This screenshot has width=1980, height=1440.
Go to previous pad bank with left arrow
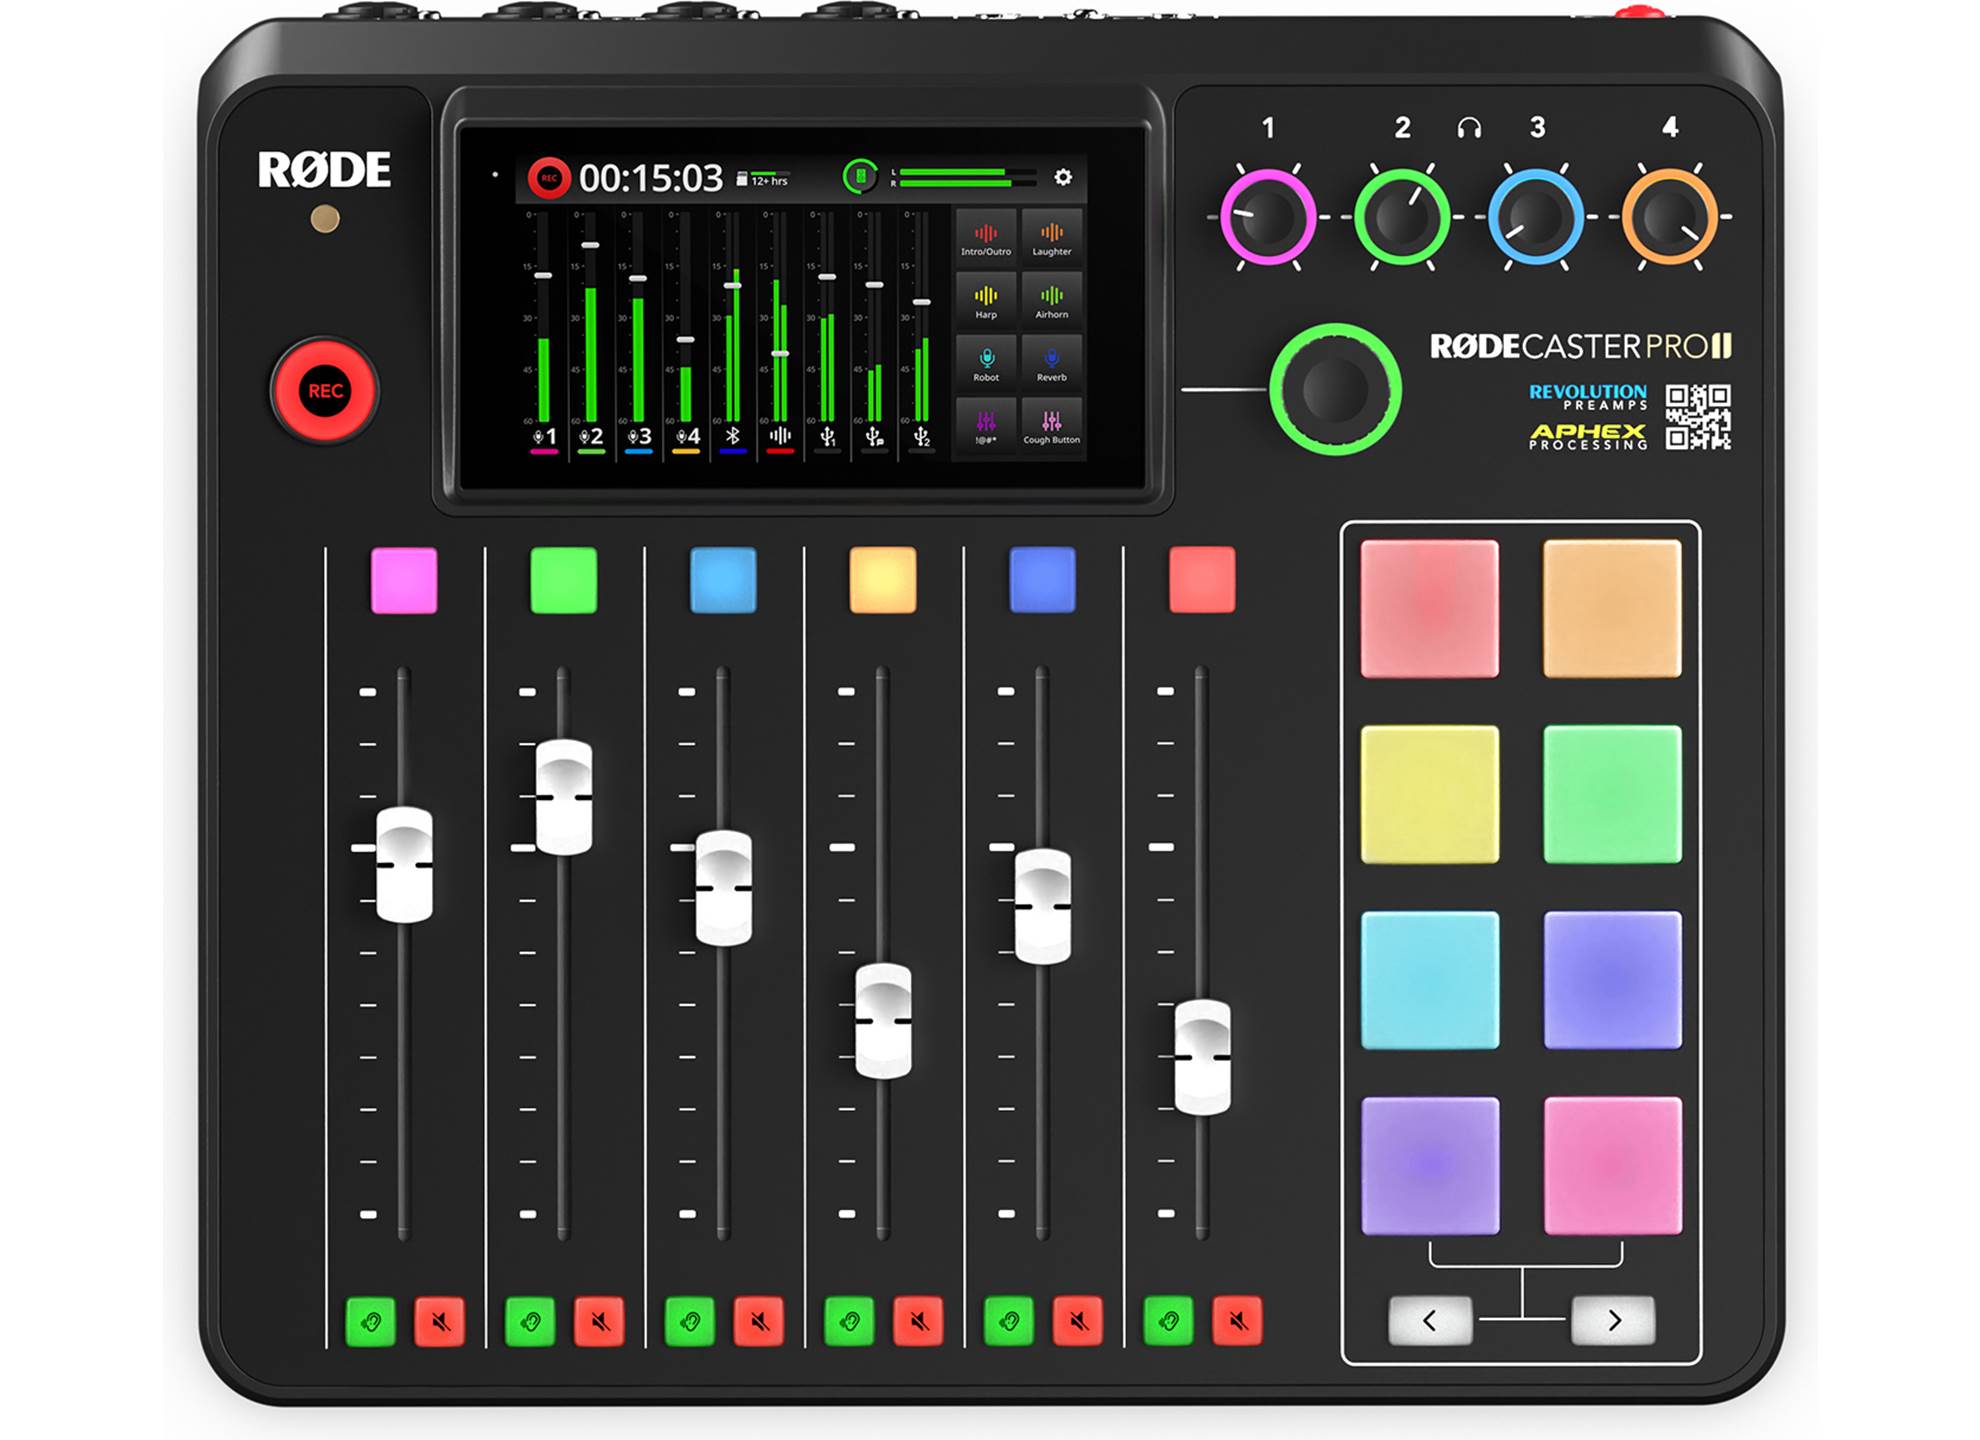[x=1430, y=1321]
